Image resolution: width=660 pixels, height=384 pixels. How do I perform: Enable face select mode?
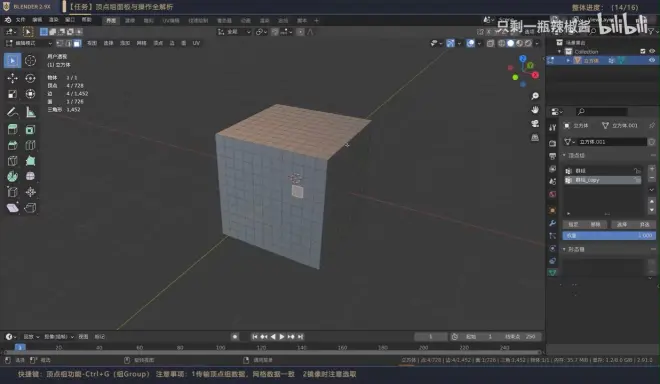[77, 43]
